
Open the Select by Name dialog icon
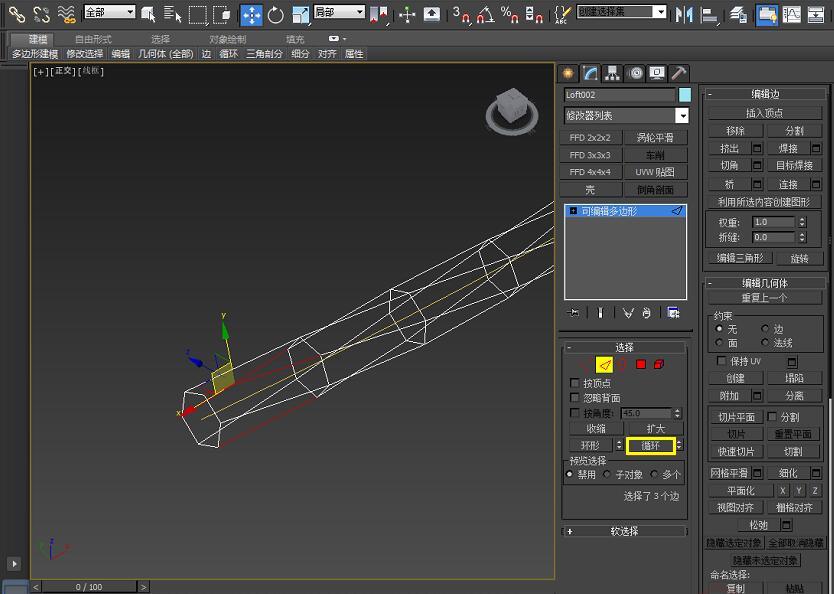point(172,14)
